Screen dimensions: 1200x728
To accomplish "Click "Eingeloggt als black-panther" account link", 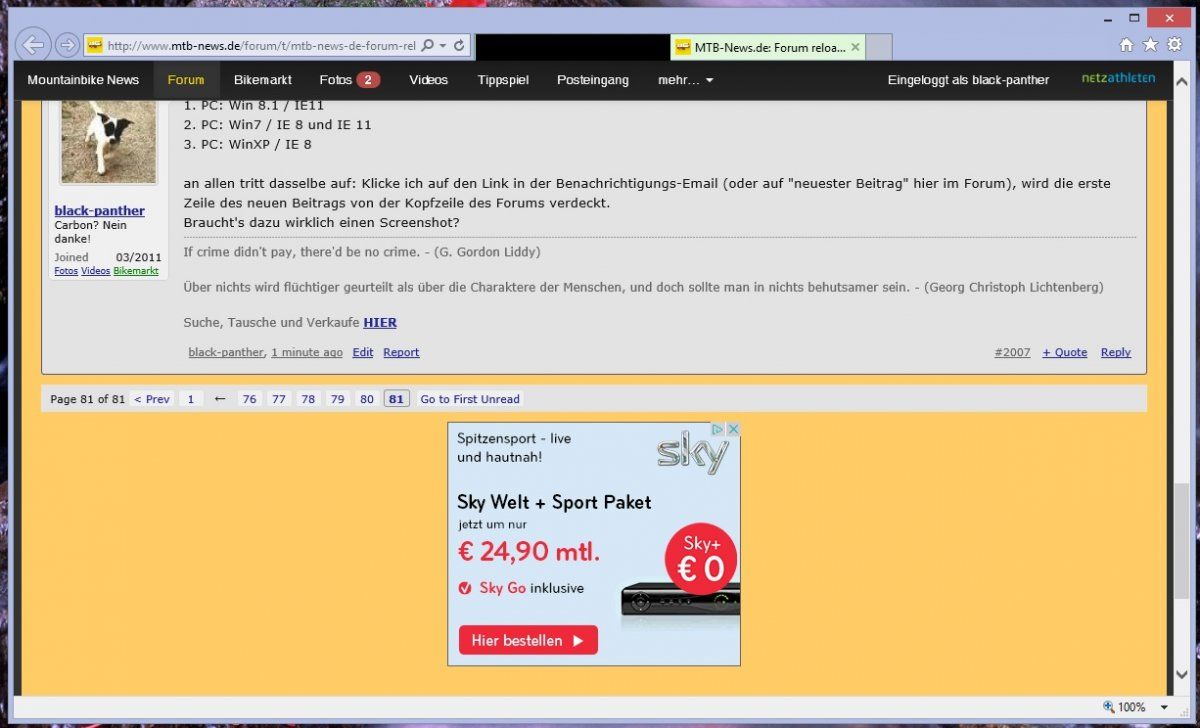I will tap(969, 80).
